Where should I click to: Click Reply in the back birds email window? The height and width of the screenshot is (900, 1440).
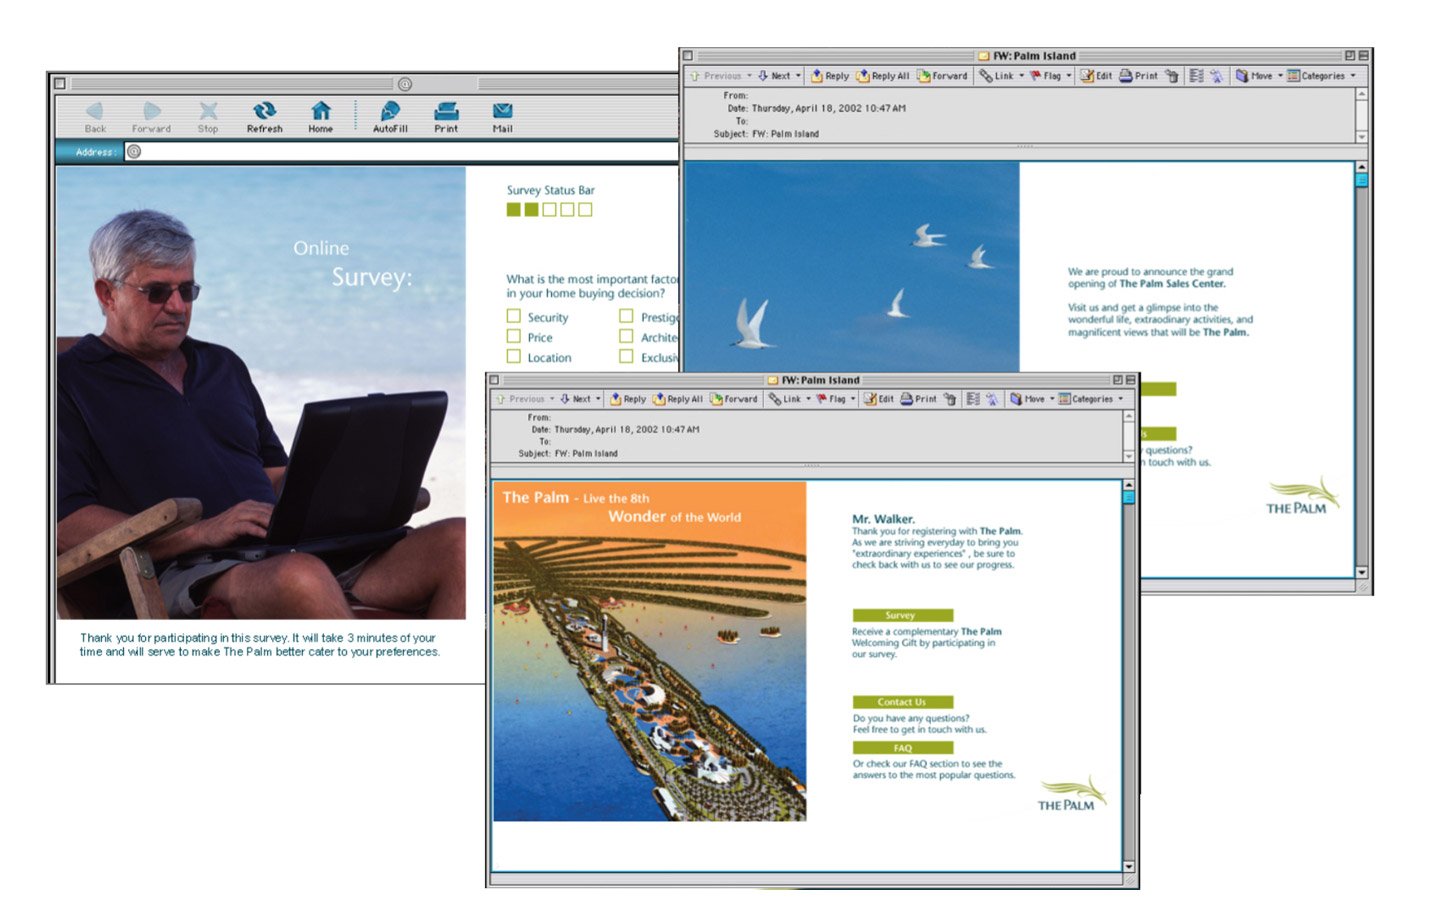tap(830, 76)
